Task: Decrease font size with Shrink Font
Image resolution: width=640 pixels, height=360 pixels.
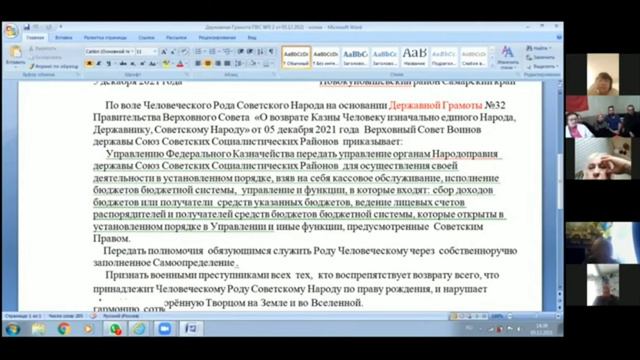Action: (x=173, y=51)
